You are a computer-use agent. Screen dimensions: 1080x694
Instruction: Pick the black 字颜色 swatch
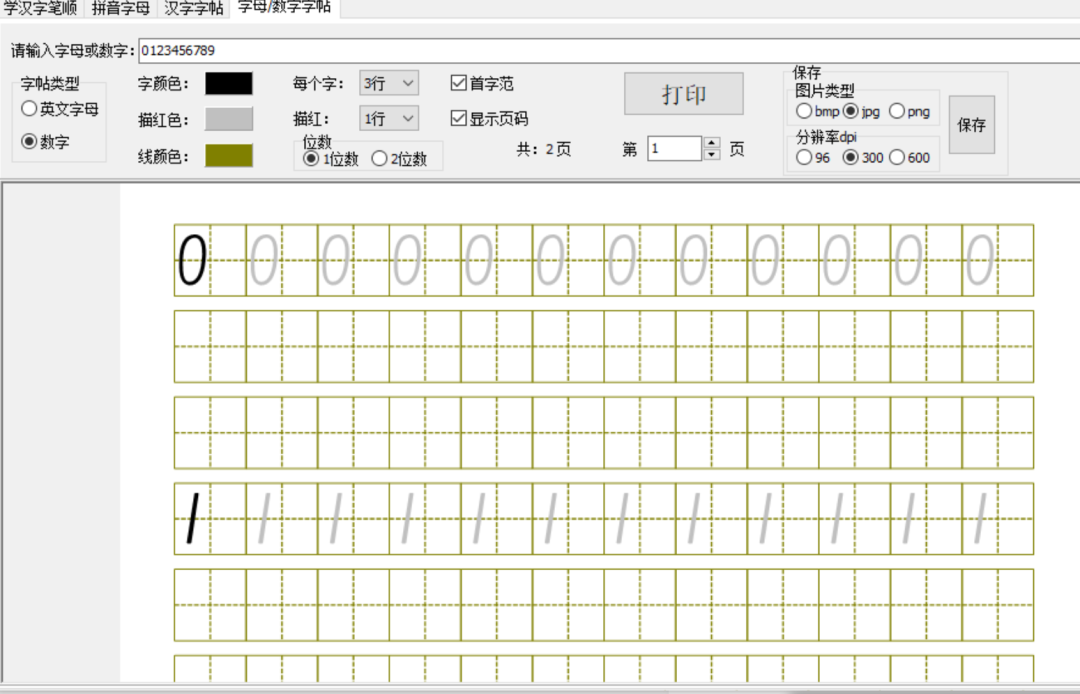click(x=229, y=83)
